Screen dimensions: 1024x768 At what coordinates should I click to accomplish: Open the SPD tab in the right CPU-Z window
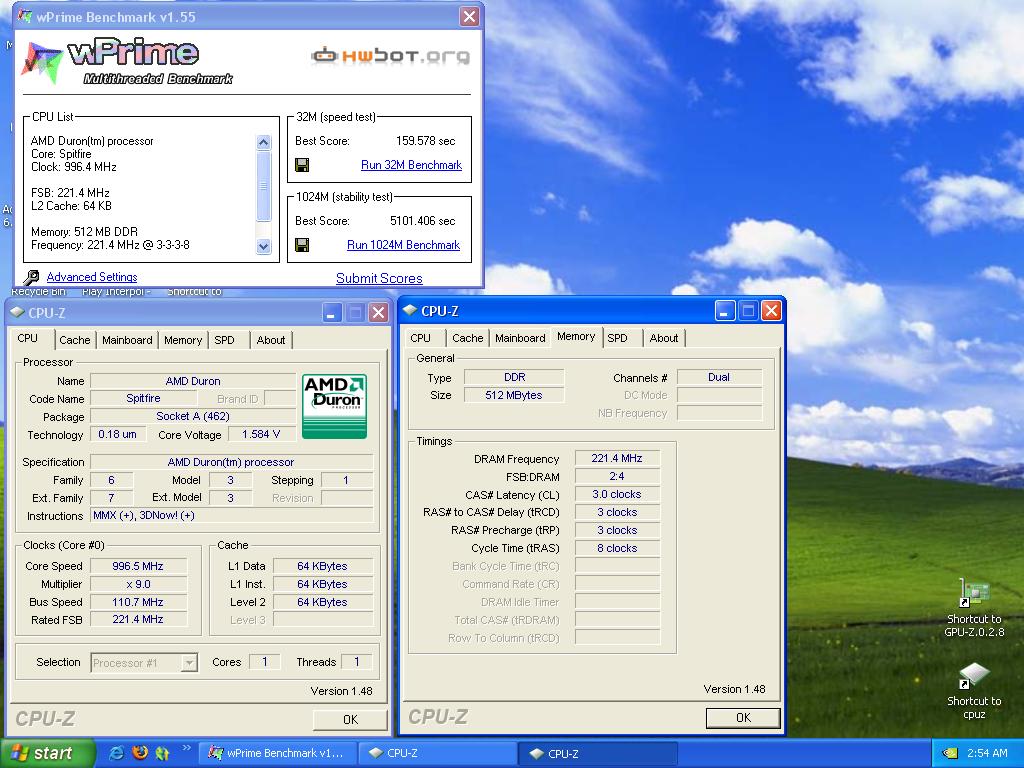pyautogui.click(x=617, y=338)
